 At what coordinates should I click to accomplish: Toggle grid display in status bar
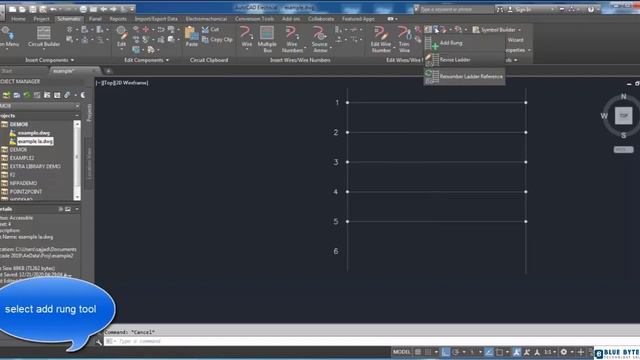tap(418, 352)
